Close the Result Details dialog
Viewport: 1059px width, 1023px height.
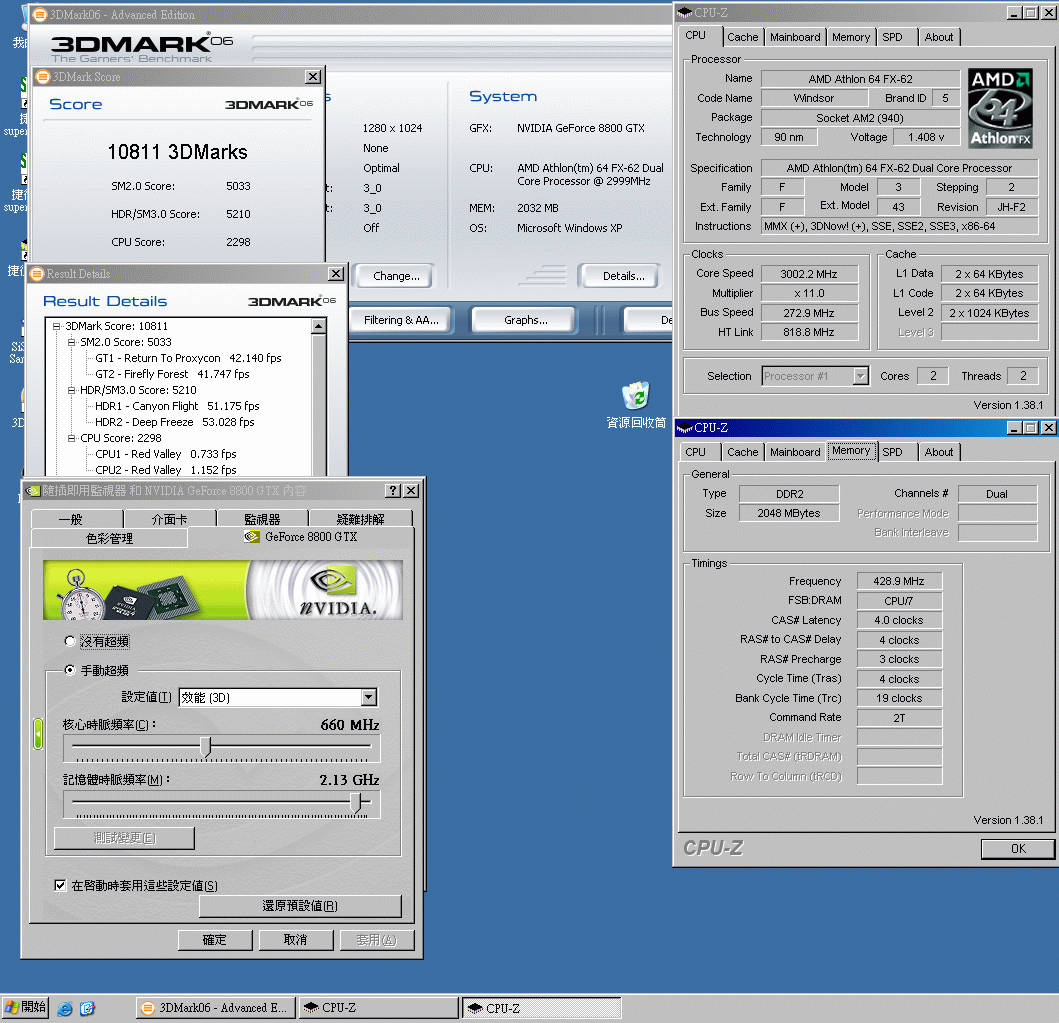[x=336, y=273]
